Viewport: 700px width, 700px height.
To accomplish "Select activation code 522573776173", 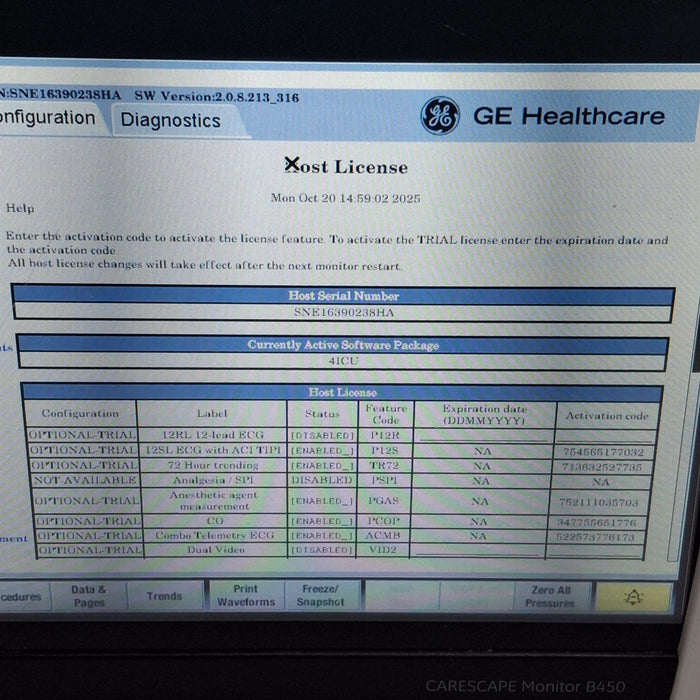I will click(596, 537).
